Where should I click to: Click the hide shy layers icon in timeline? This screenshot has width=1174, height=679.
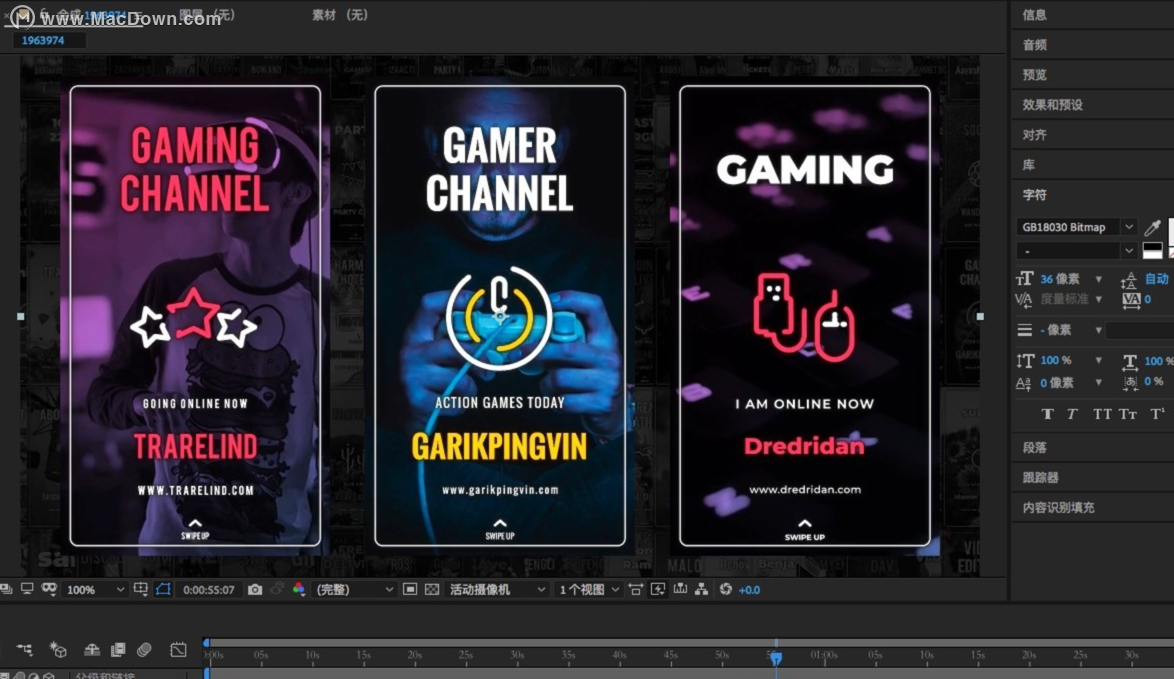(91, 649)
